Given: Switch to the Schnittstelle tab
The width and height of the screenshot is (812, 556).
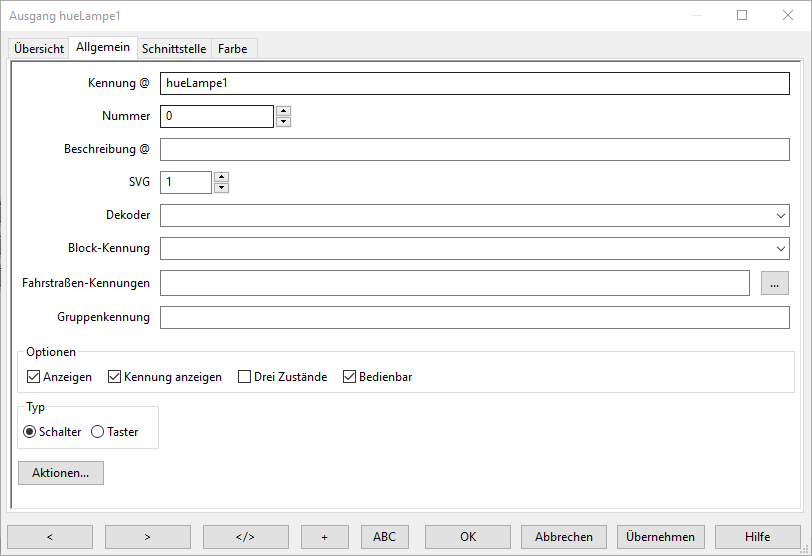Looking at the screenshot, I should point(174,49).
